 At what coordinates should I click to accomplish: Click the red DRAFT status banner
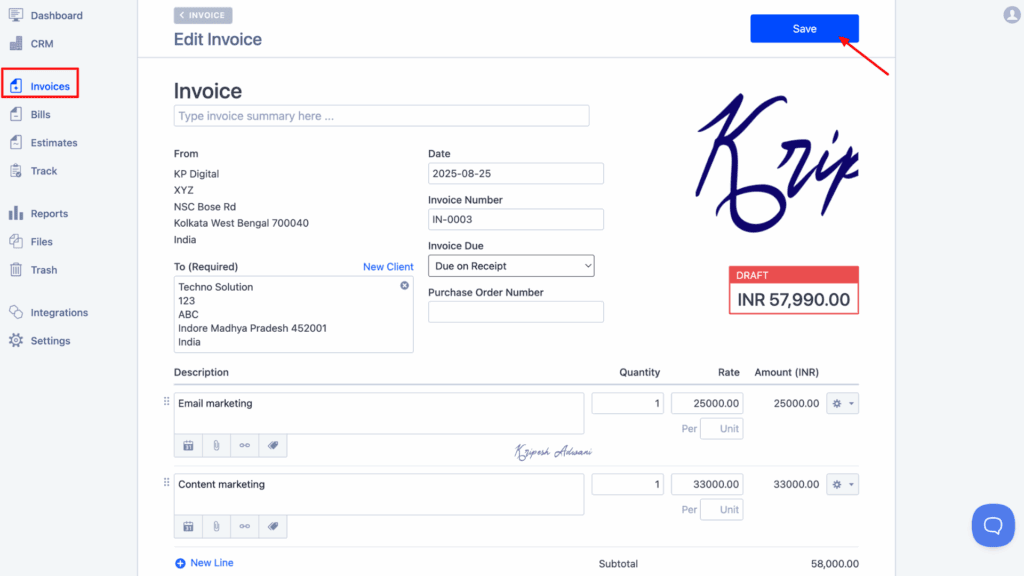pos(793,274)
